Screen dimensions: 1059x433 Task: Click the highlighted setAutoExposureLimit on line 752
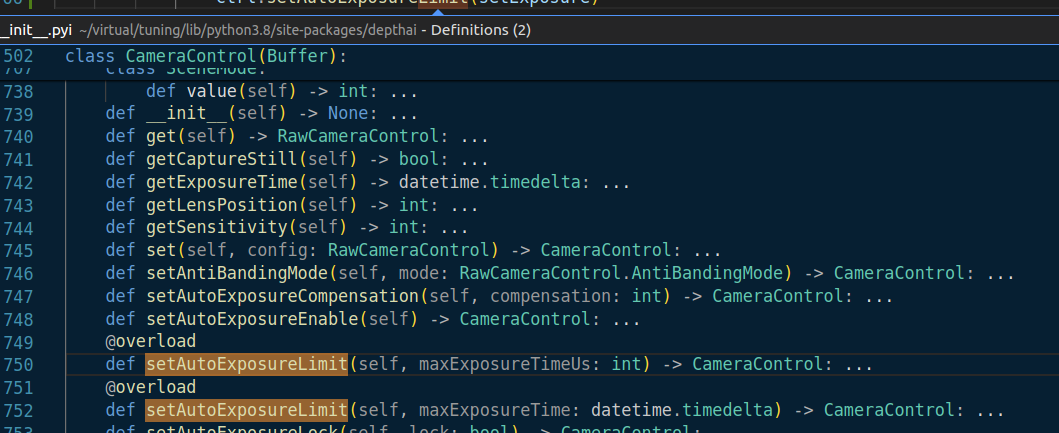[246, 410]
